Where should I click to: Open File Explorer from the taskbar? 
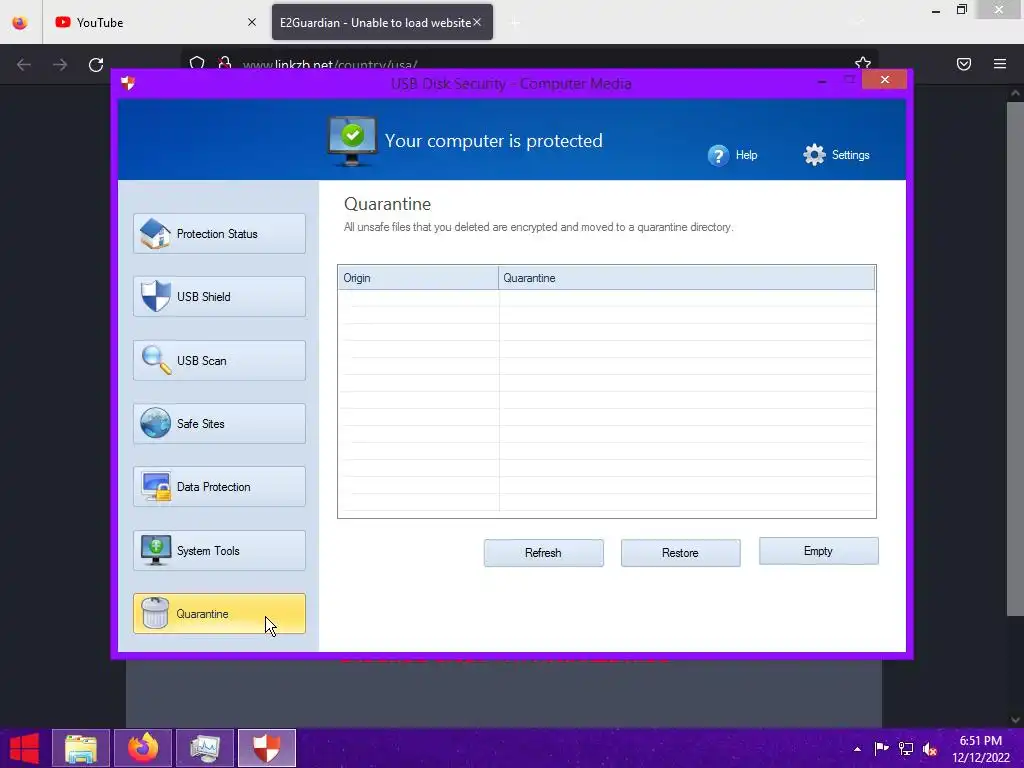81,748
